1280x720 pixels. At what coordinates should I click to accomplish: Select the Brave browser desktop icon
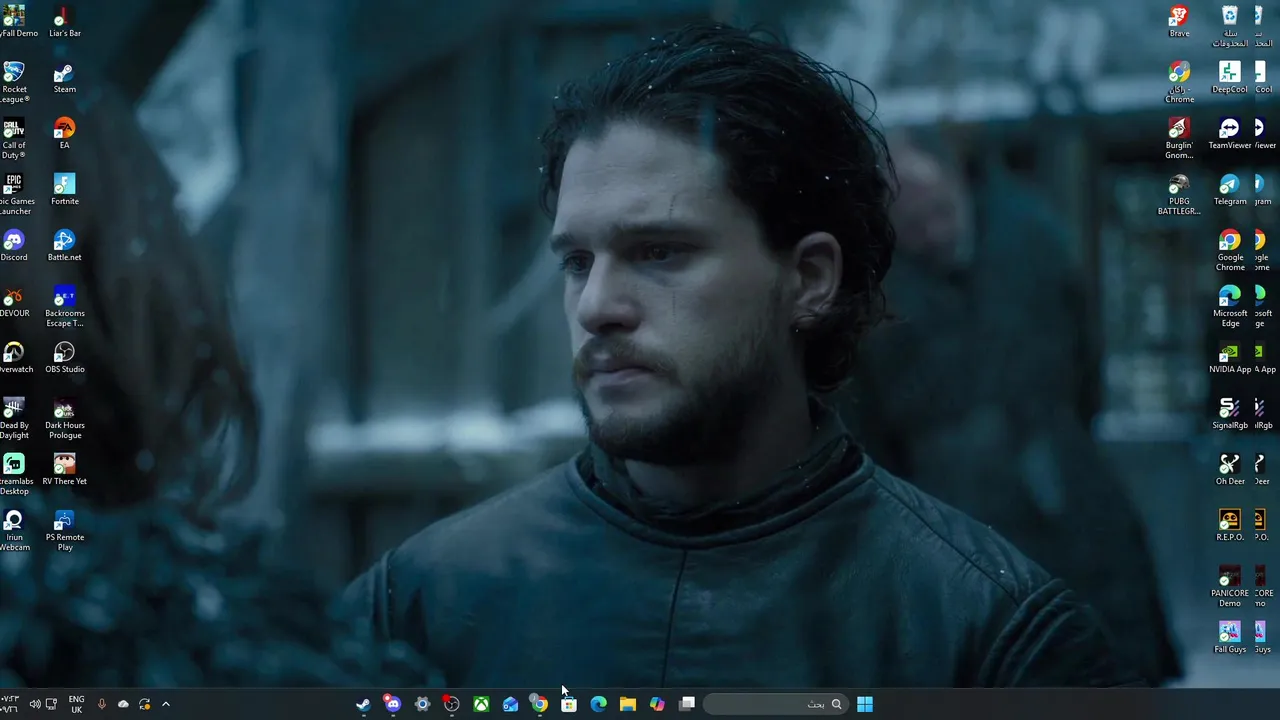click(1179, 22)
